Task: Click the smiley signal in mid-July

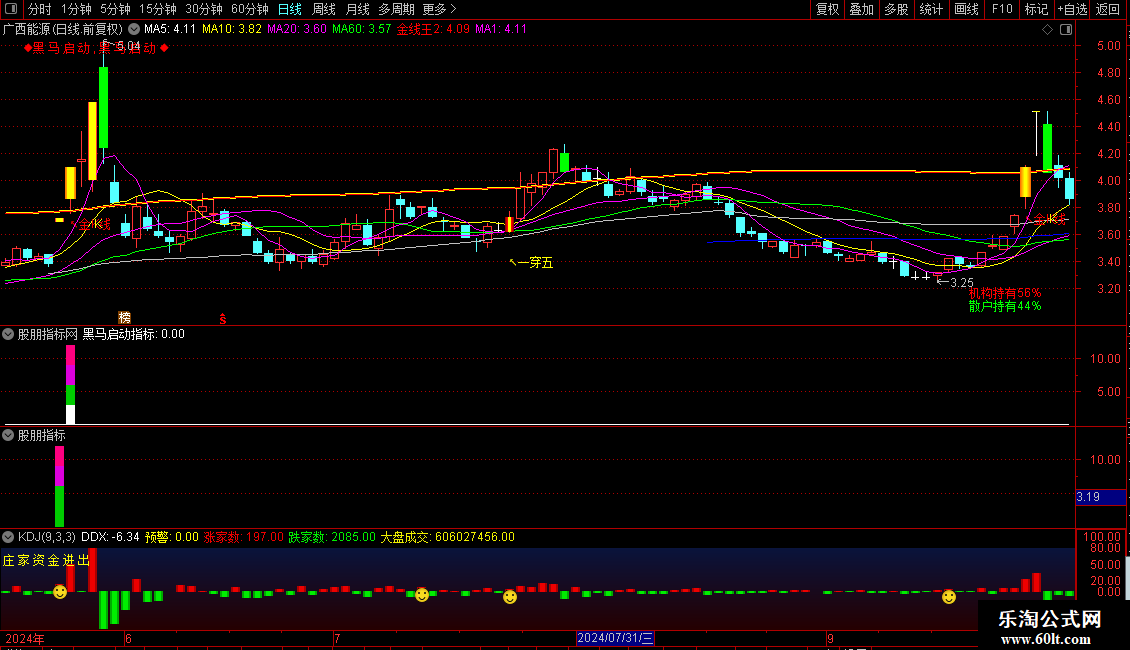Action: click(422, 595)
